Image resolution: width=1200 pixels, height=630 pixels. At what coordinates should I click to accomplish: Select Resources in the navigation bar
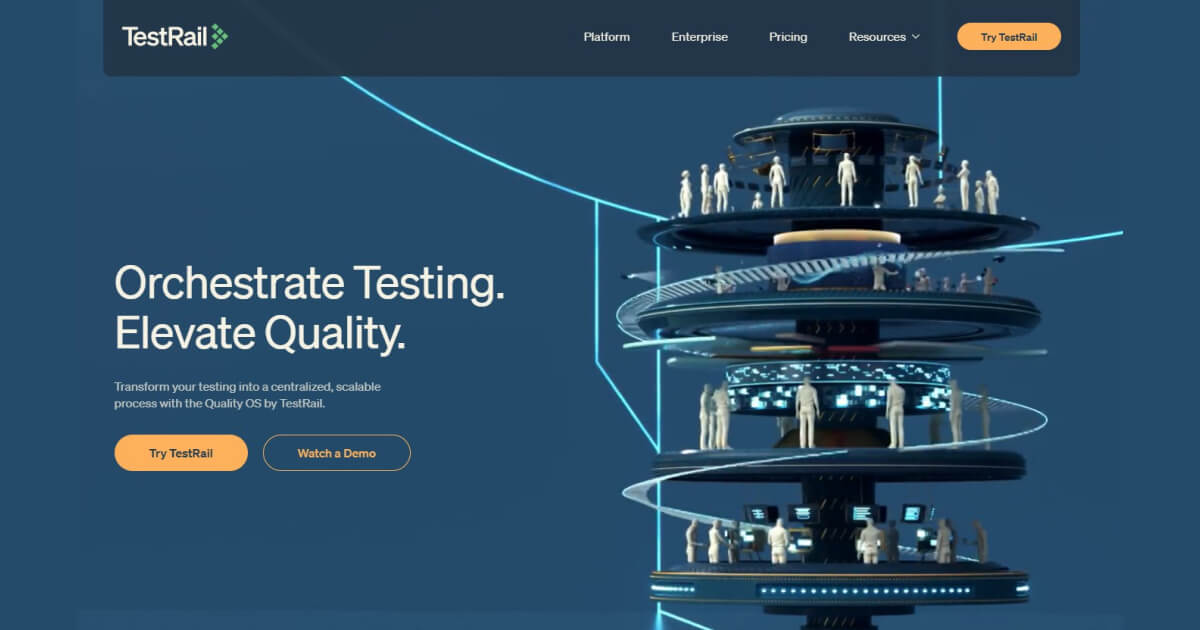[877, 37]
